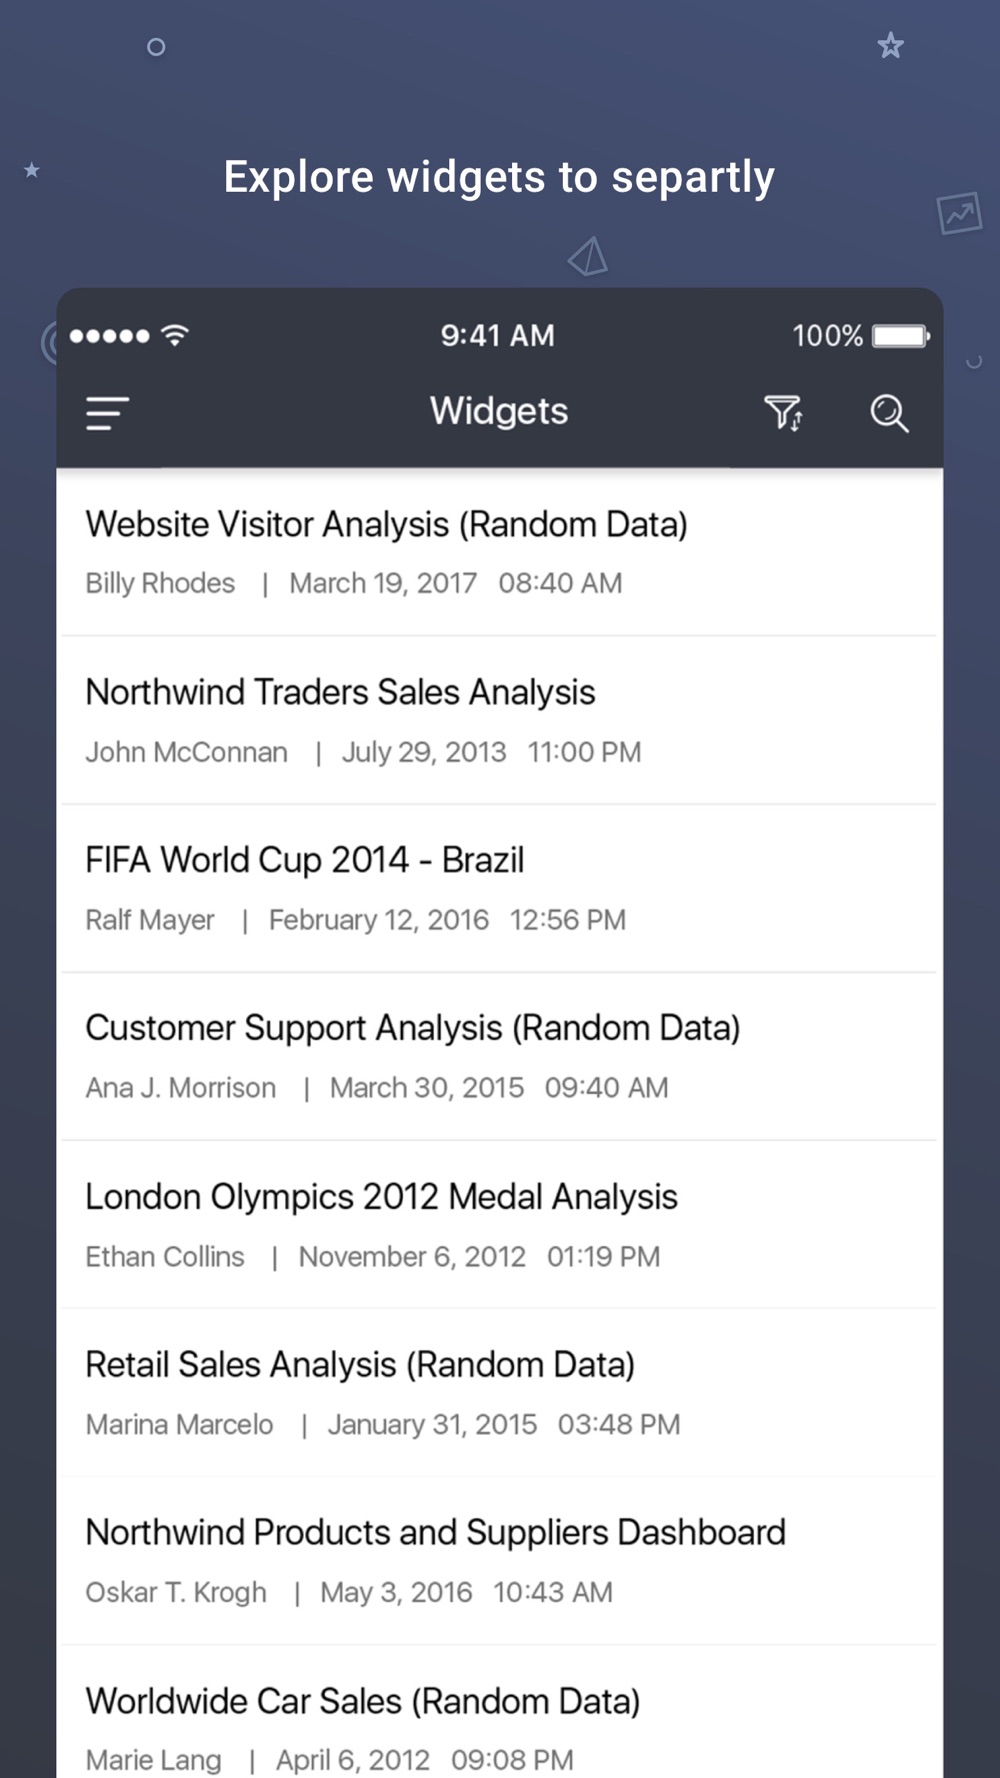Open Northwind Traders Sales Analysis widget

[499, 720]
